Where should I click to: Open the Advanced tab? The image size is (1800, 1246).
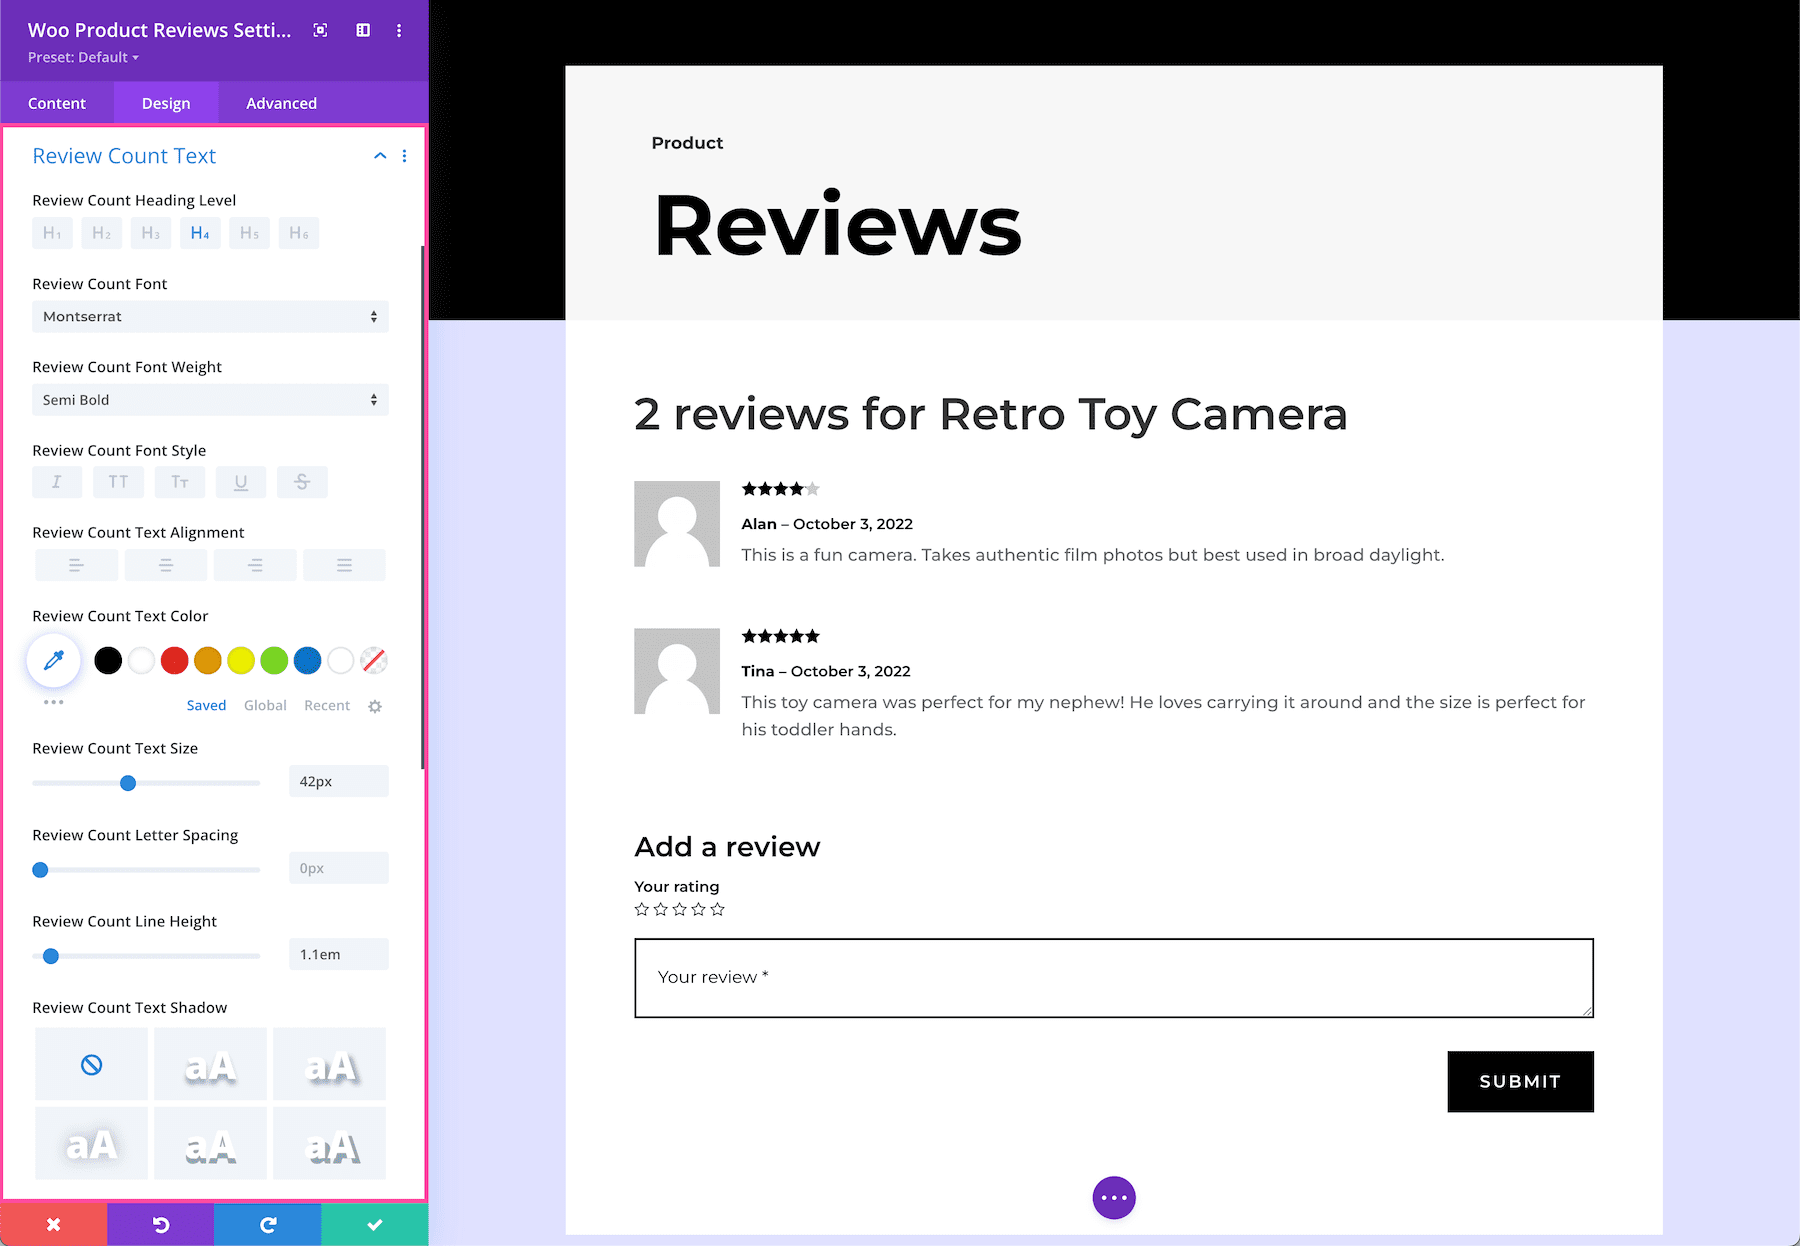[x=281, y=102]
